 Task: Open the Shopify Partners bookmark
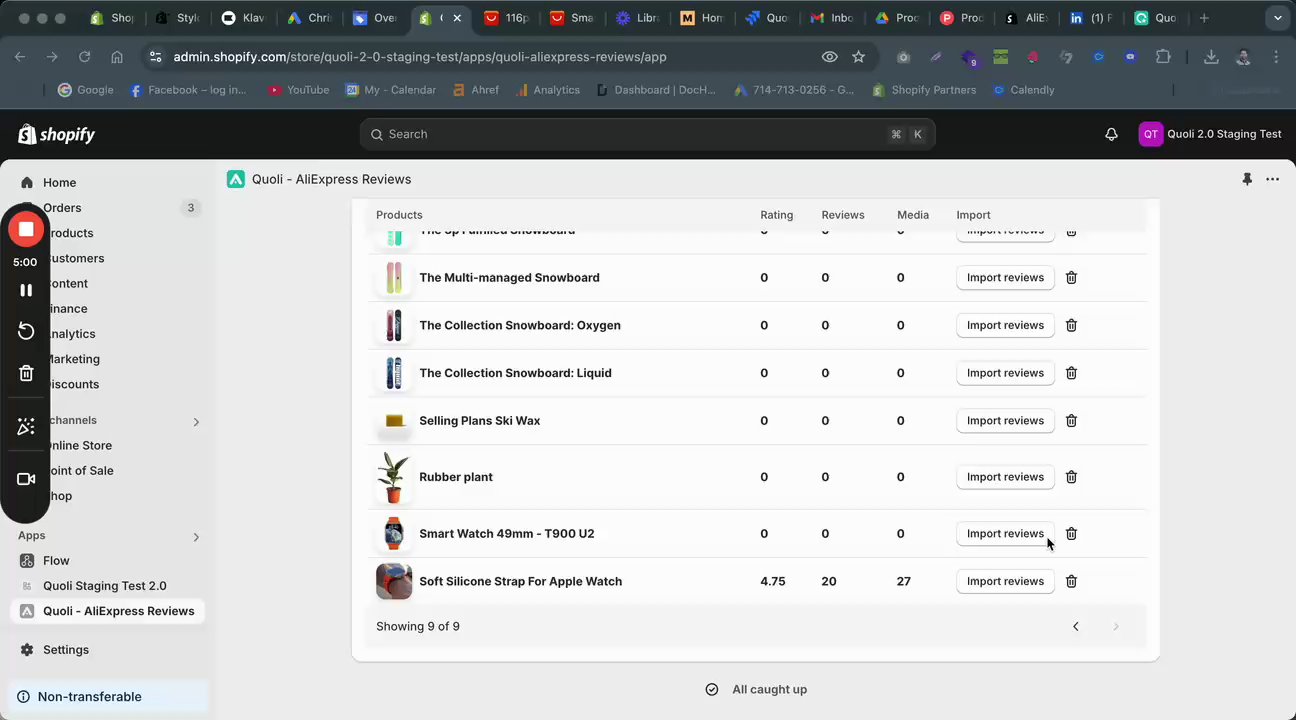pyautogui.click(x=923, y=90)
